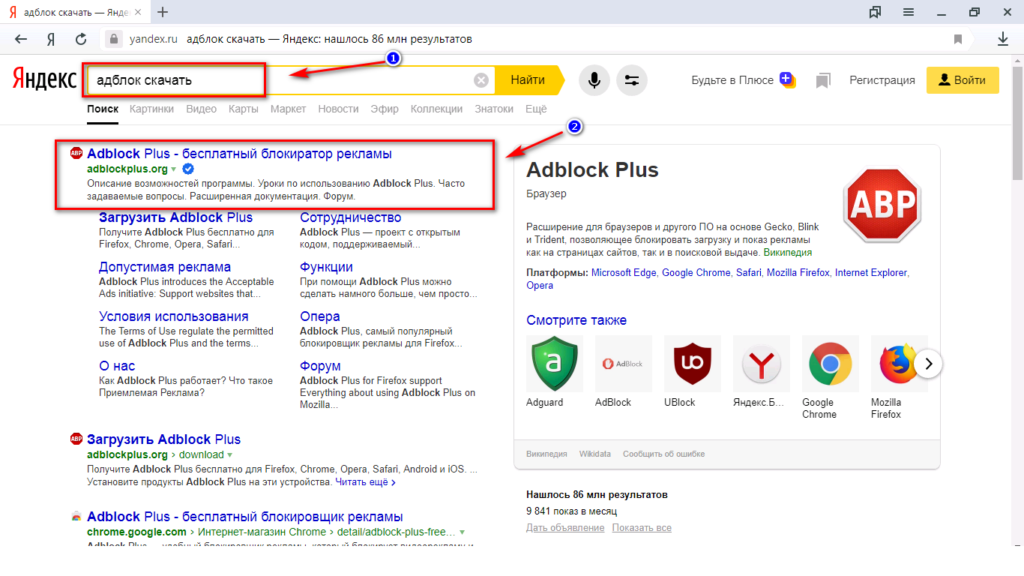Open the Регистрация link
Viewport: 1024px width, 576px height.
[x=882, y=80]
